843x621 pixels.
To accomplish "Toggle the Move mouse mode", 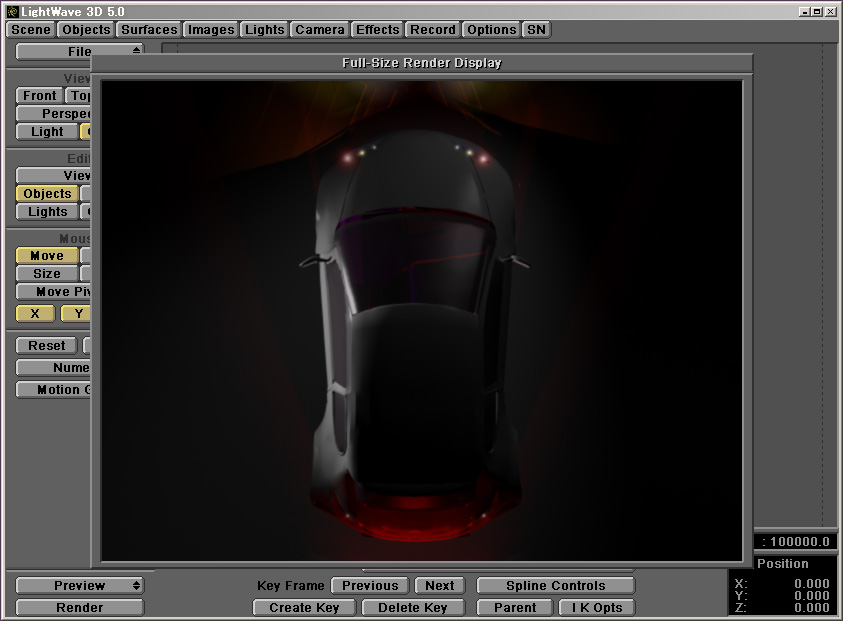I will tap(47, 256).
